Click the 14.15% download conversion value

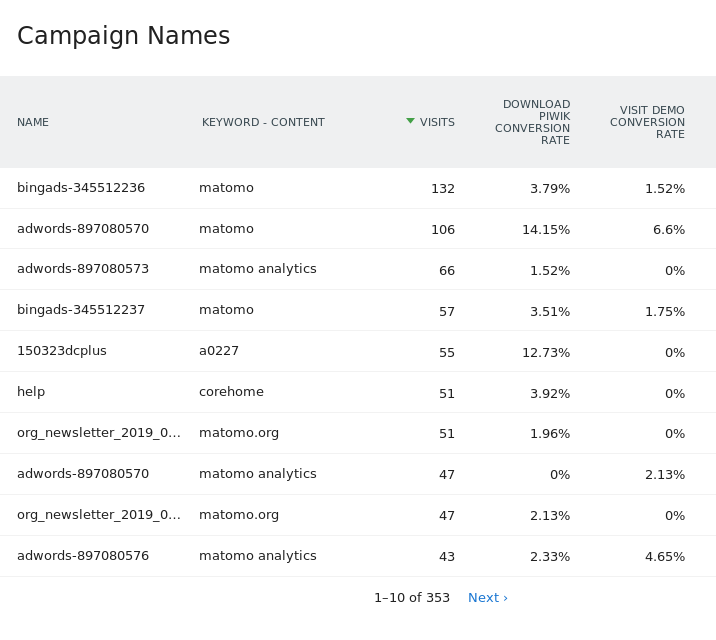[545, 229]
